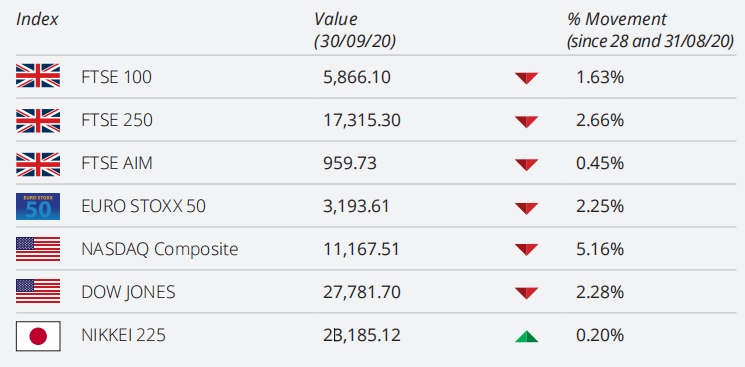
Task: Click the Japan flag beside NIKKEI 225
Action: [38, 336]
